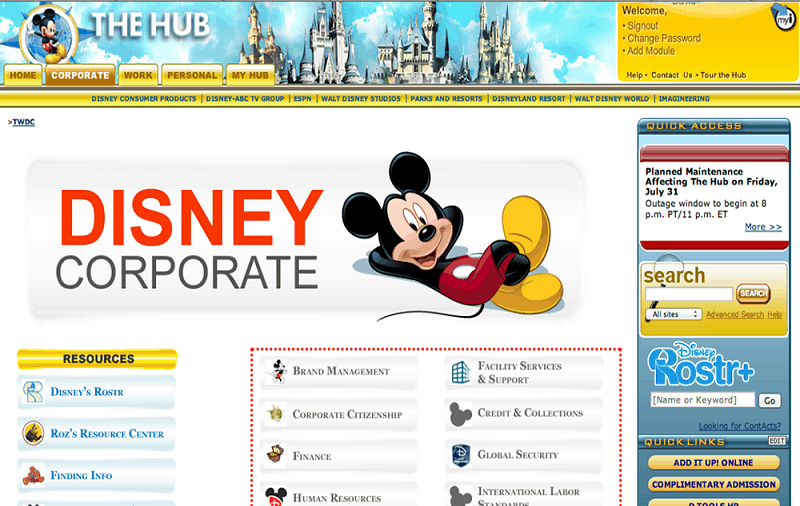Image resolution: width=800 pixels, height=506 pixels.
Task: Open the 'Looking for Contacts?' link
Action: (x=739, y=426)
